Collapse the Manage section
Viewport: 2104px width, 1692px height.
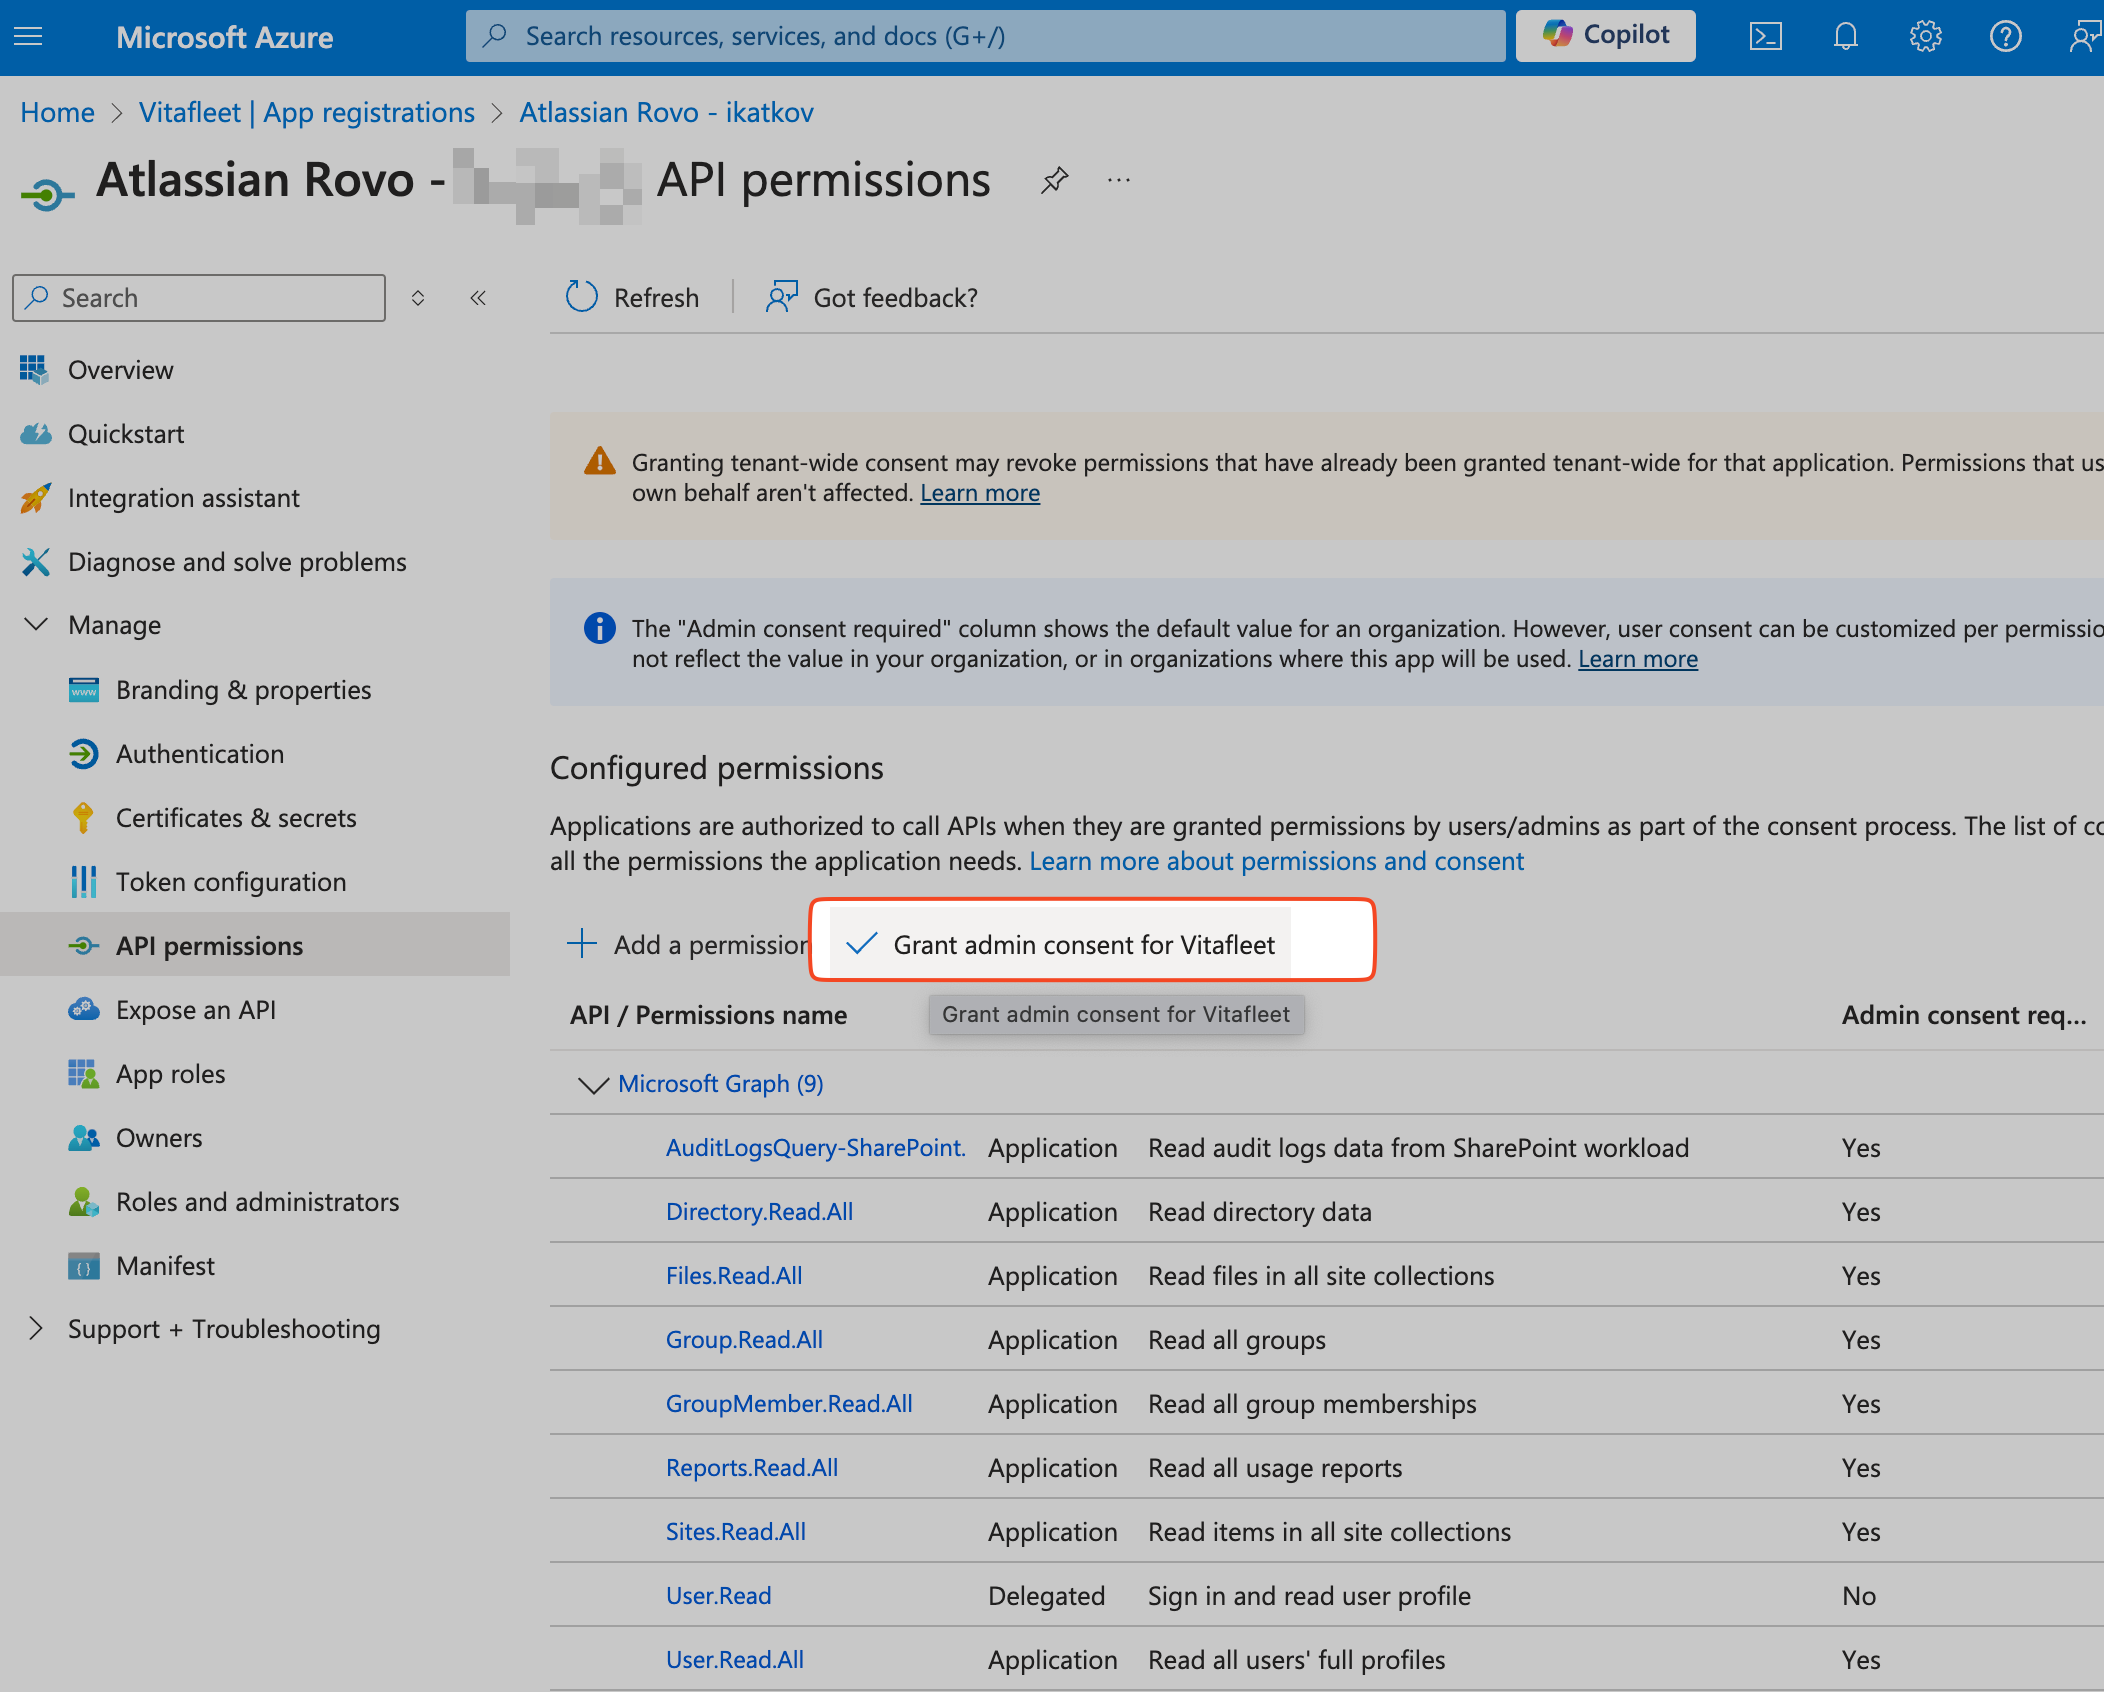pos(36,625)
